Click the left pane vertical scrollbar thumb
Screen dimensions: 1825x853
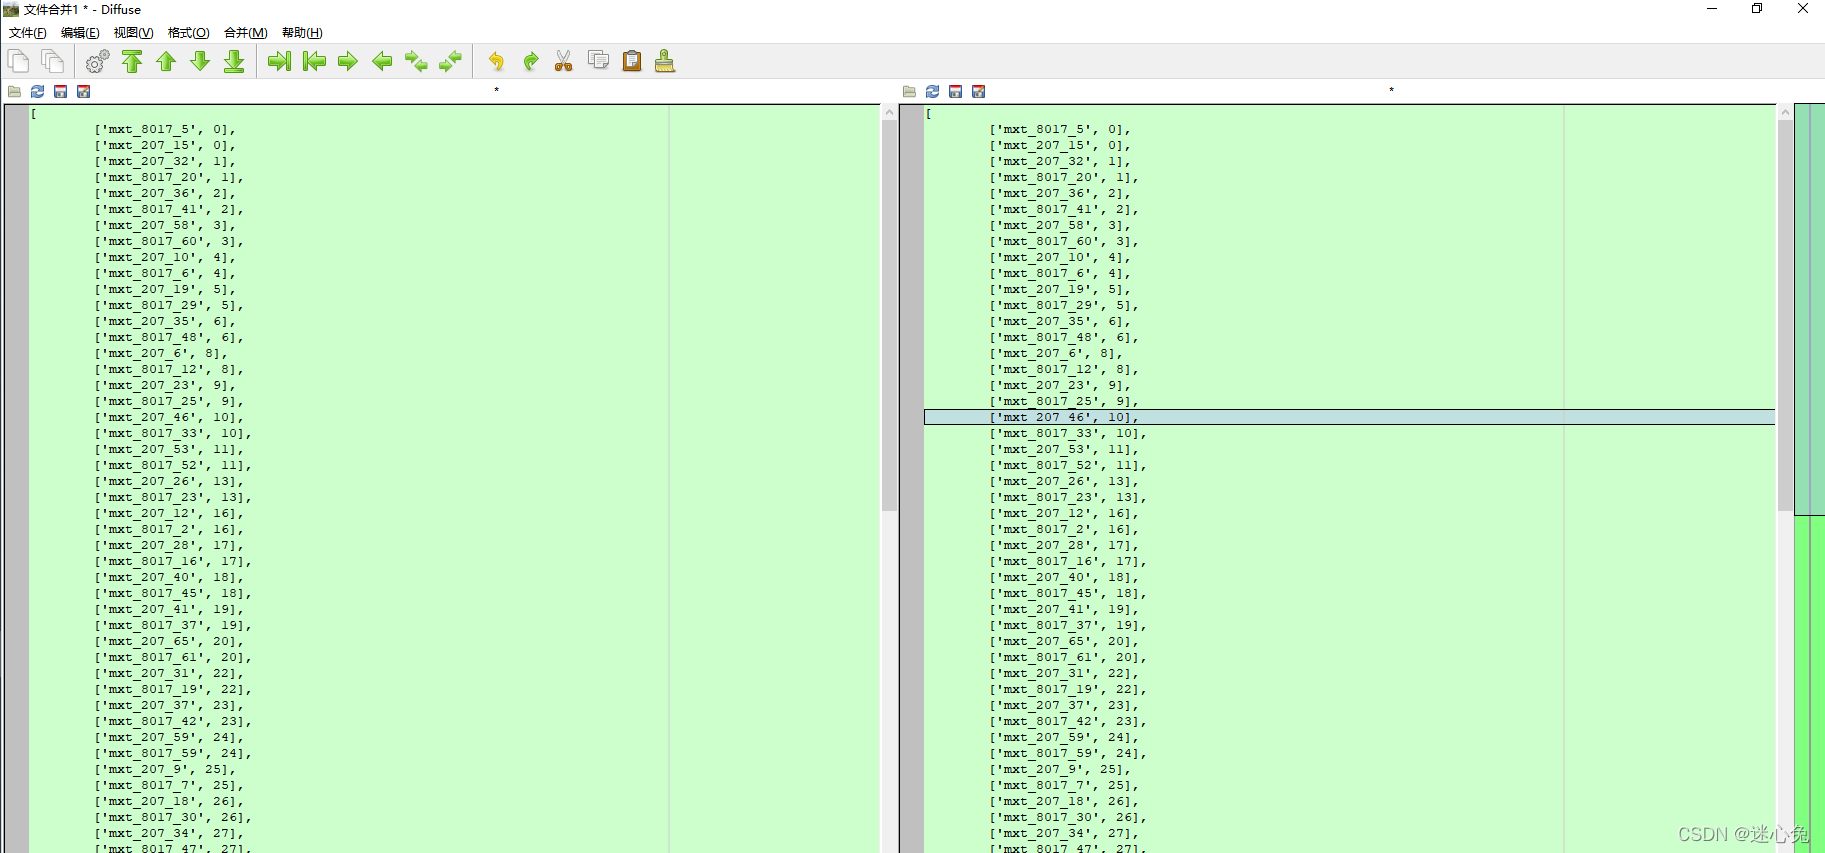coord(890,315)
